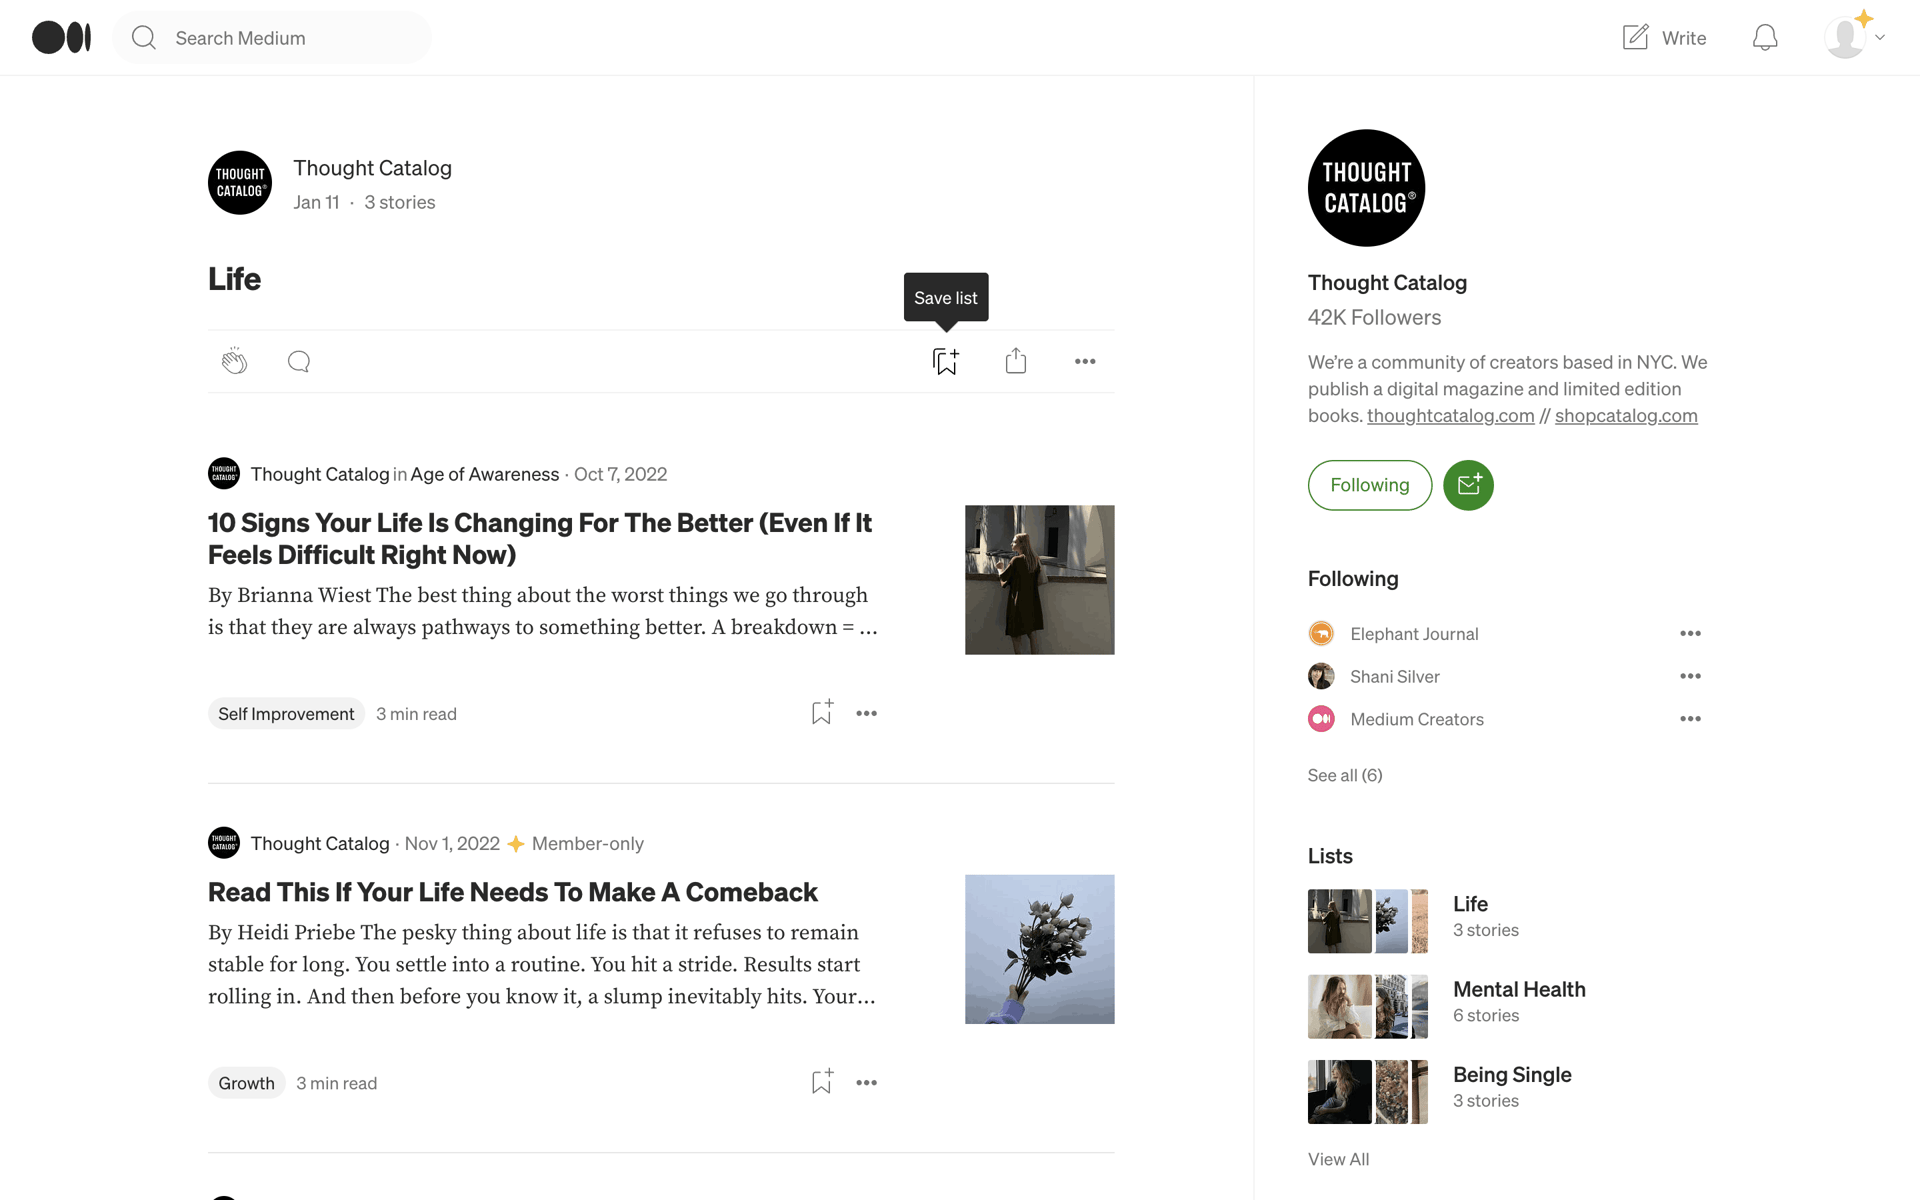
Task: Toggle the Following button
Action: point(1370,485)
